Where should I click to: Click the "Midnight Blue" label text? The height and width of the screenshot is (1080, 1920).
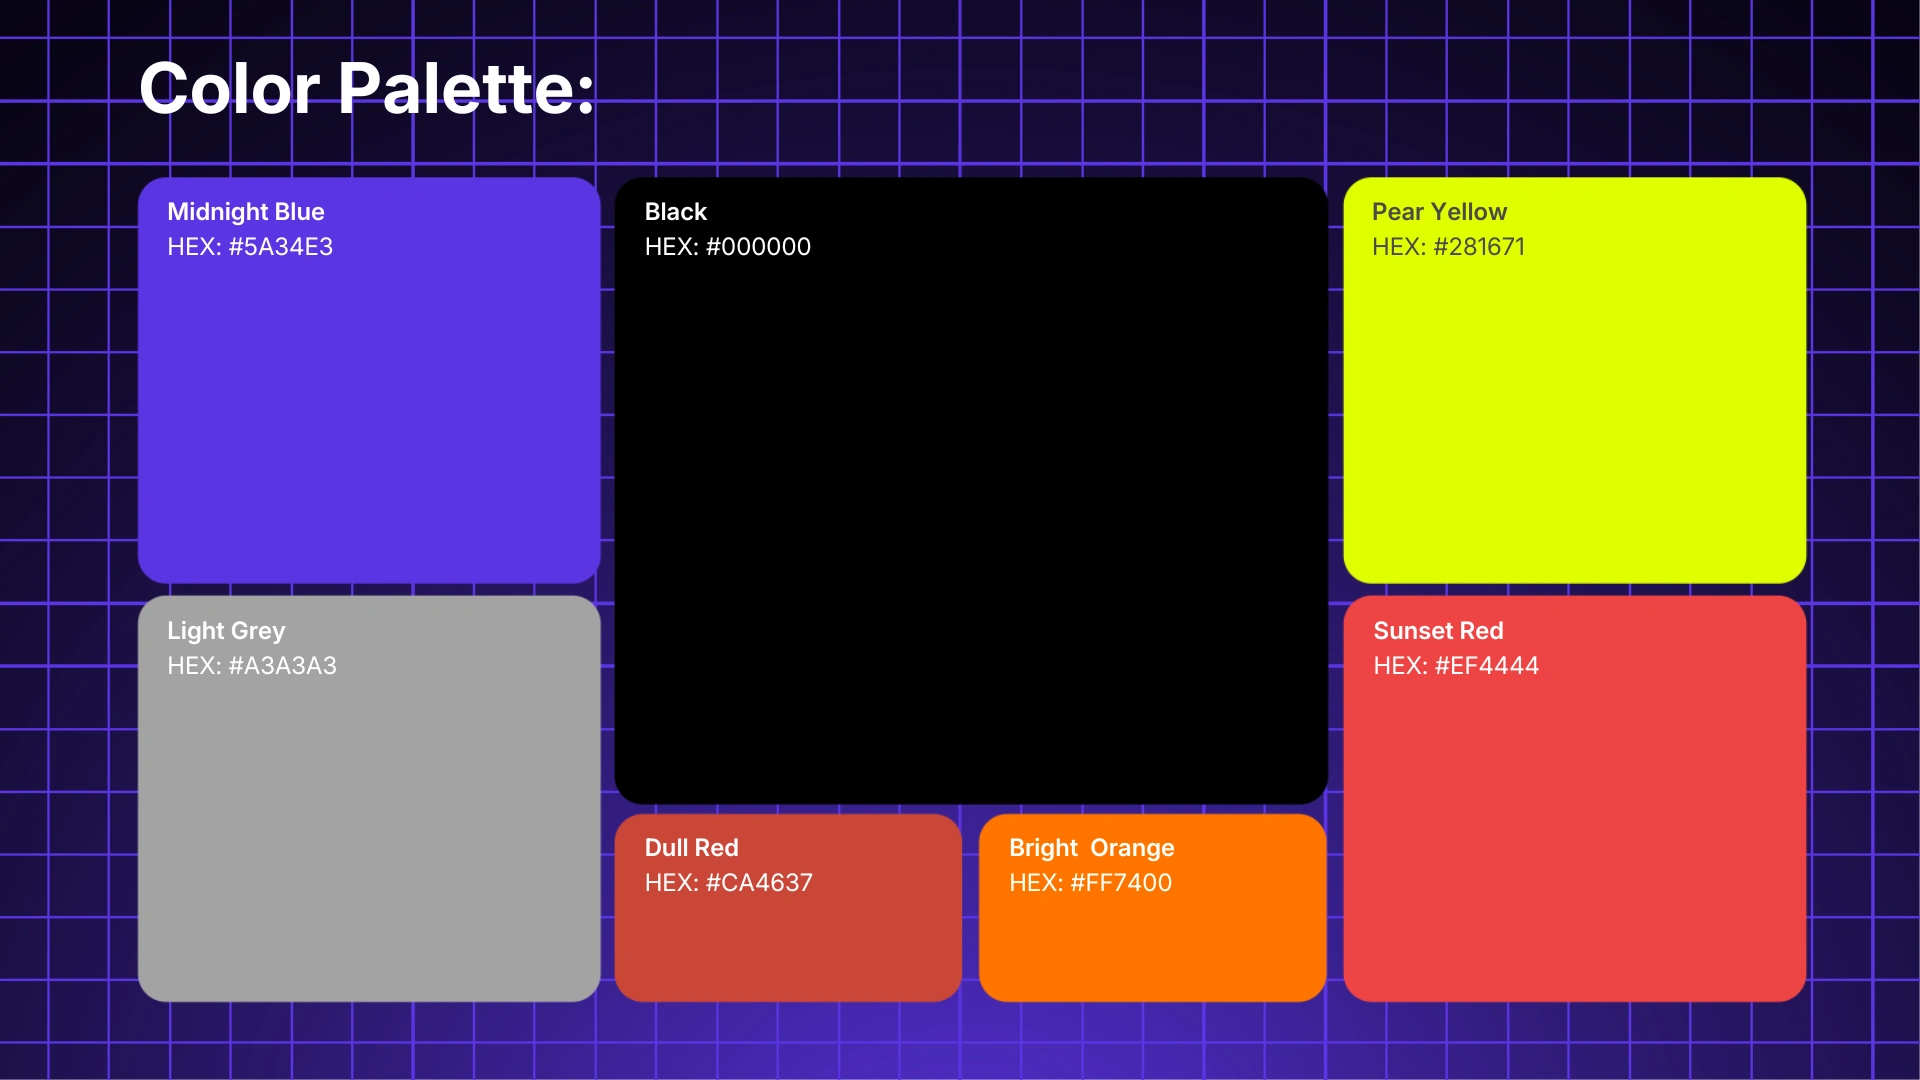click(246, 212)
